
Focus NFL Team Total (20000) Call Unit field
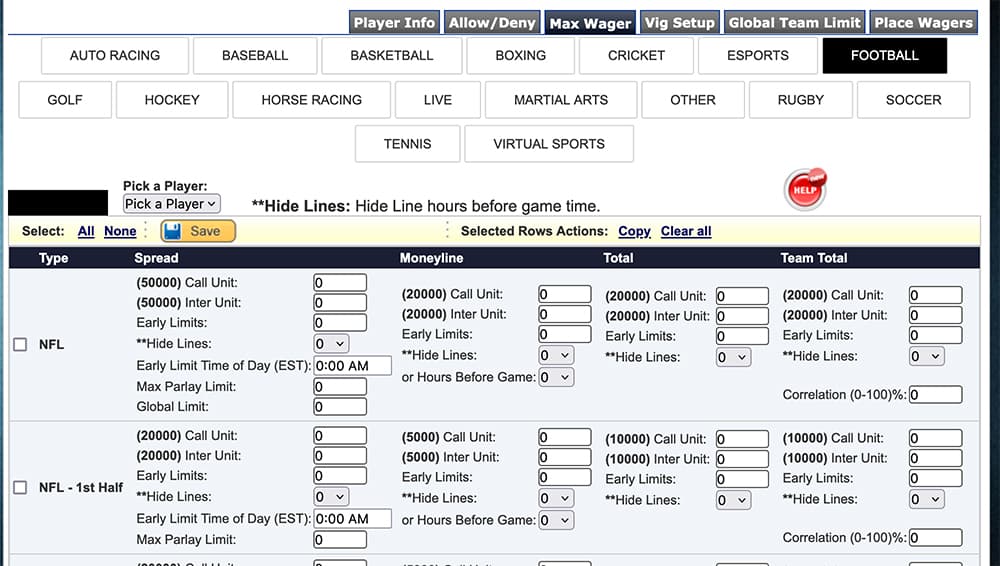[x=936, y=295]
